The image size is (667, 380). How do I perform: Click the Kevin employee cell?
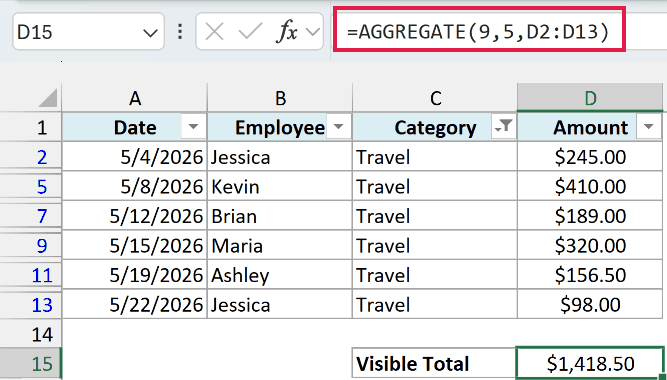(x=280, y=186)
